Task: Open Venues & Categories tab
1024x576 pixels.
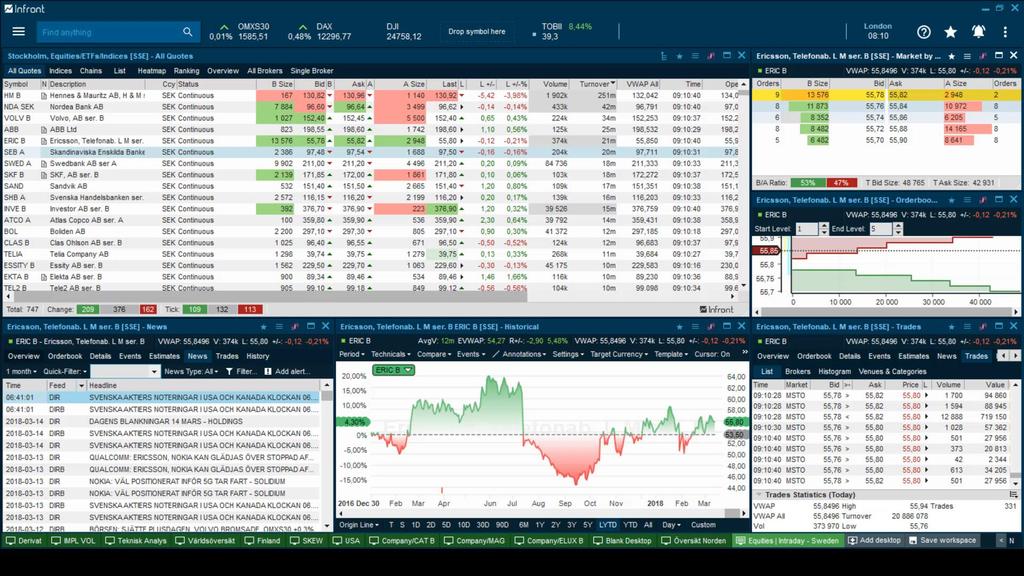Action: pyautogui.click(x=892, y=372)
